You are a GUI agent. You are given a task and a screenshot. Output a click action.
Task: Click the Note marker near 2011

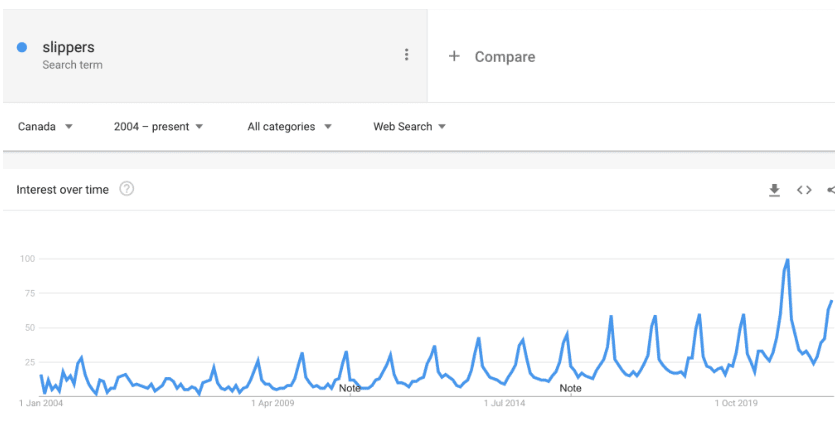pos(349,388)
